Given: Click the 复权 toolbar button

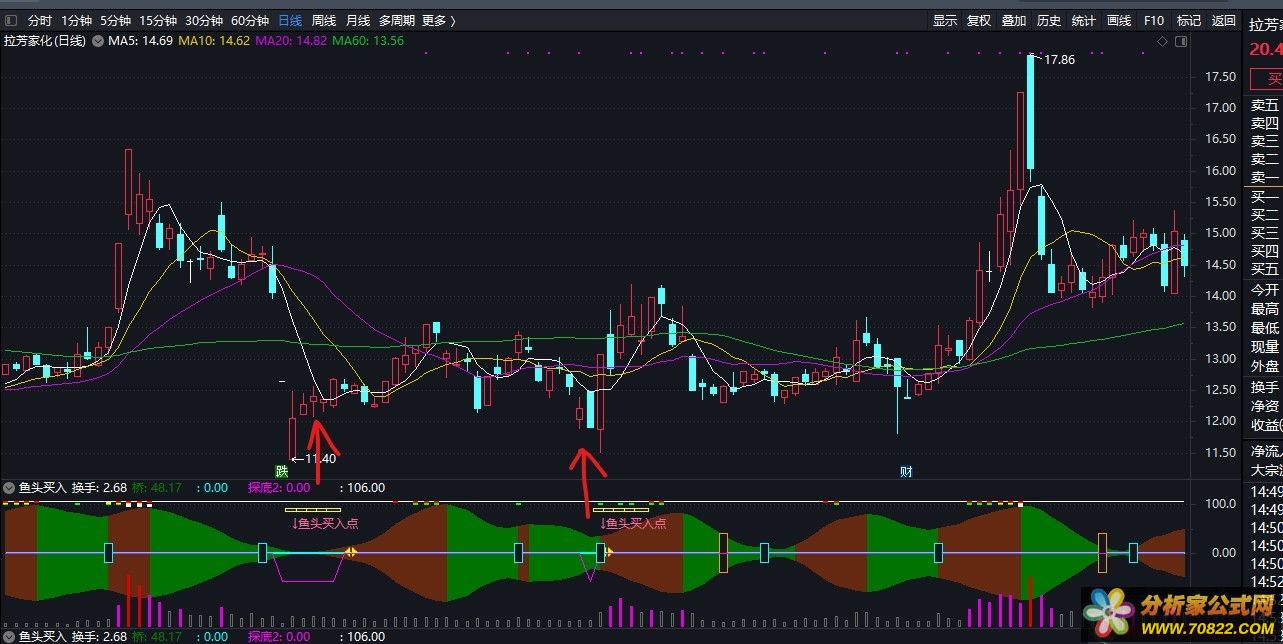Looking at the screenshot, I should 979,20.
